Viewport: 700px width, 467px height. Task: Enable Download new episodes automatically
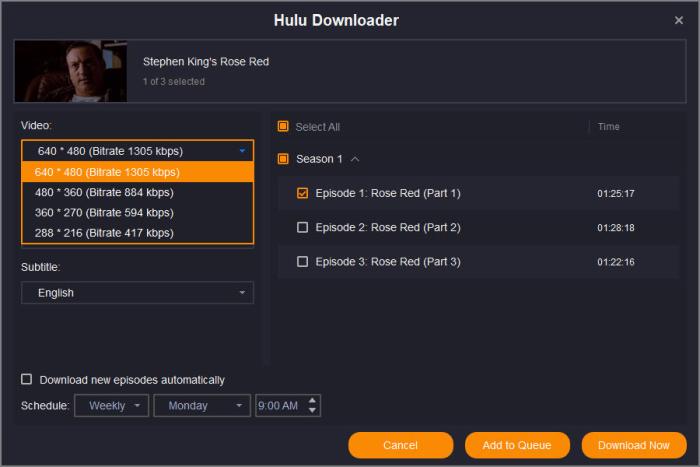click(x=26, y=379)
